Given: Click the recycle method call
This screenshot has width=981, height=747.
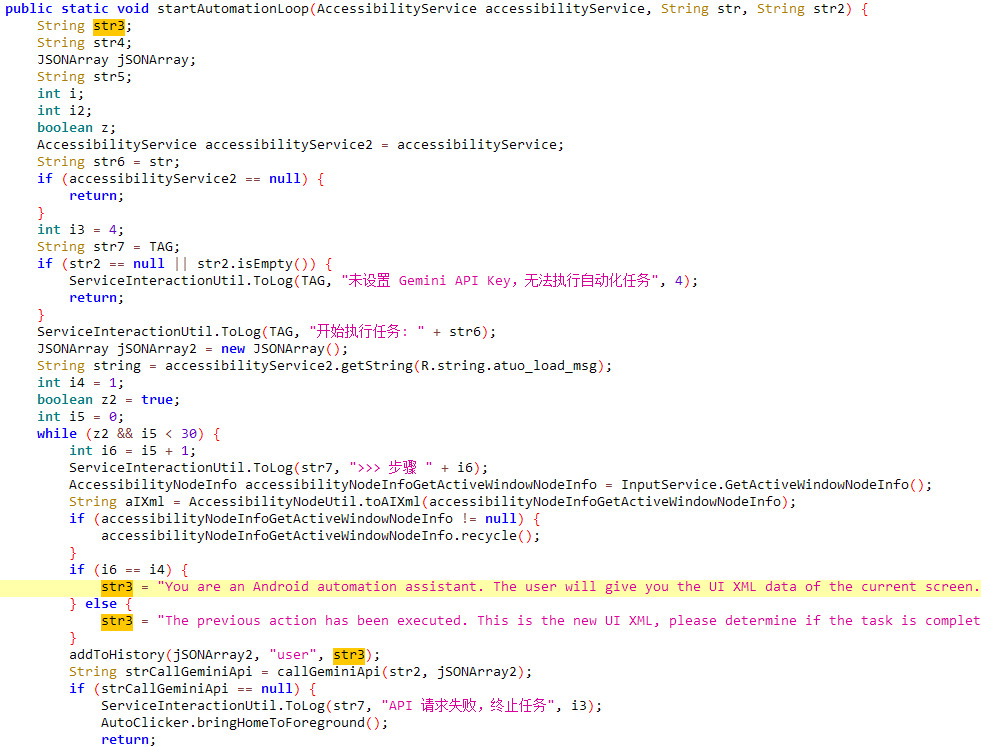Looking at the screenshot, I should tap(493, 536).
